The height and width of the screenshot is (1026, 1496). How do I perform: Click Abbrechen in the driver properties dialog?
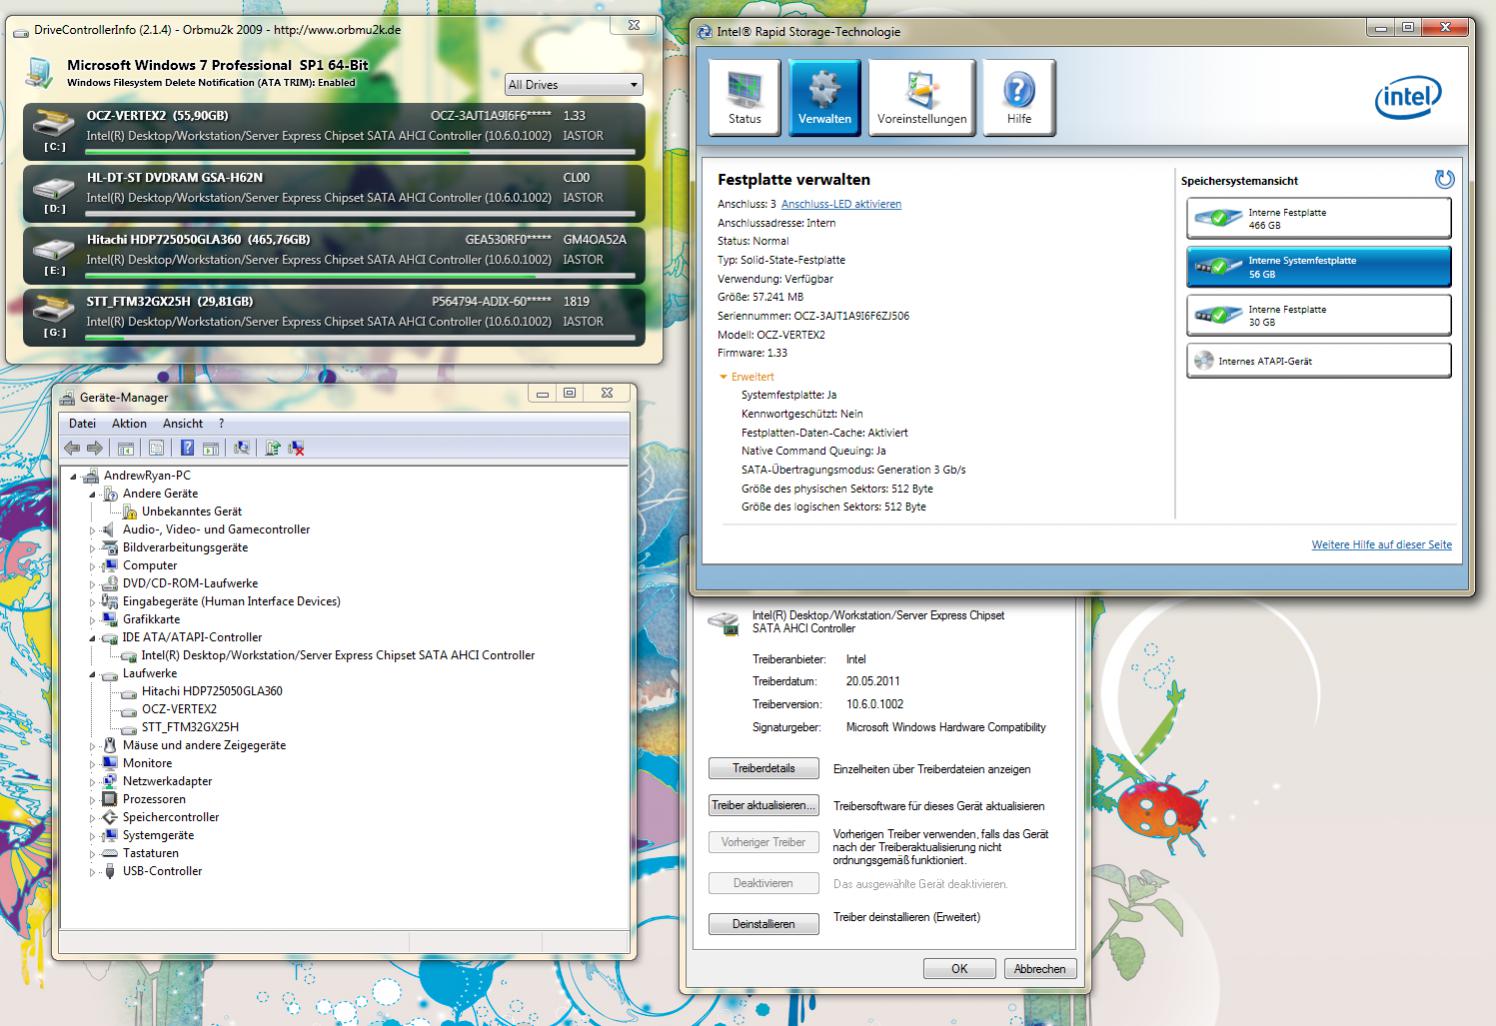tap(1039, 969)
